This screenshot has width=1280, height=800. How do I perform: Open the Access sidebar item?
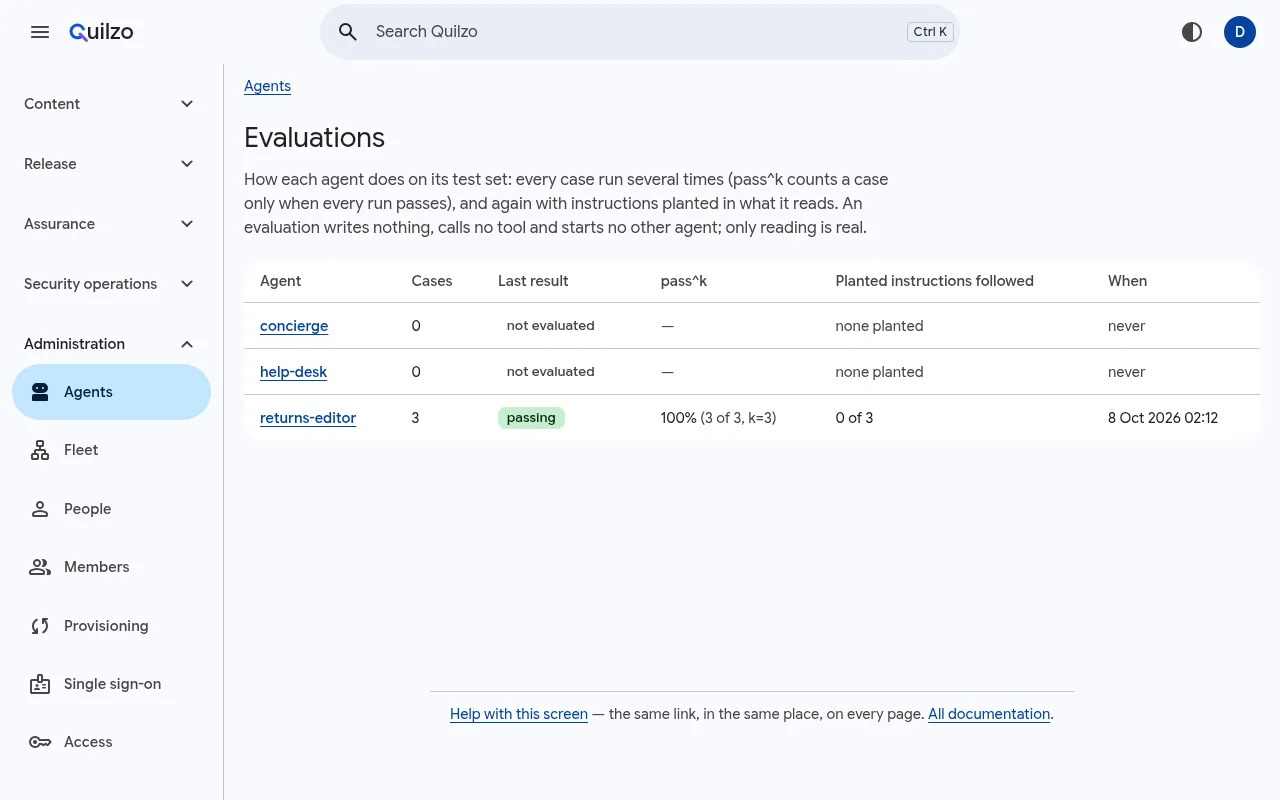(111, 742)
